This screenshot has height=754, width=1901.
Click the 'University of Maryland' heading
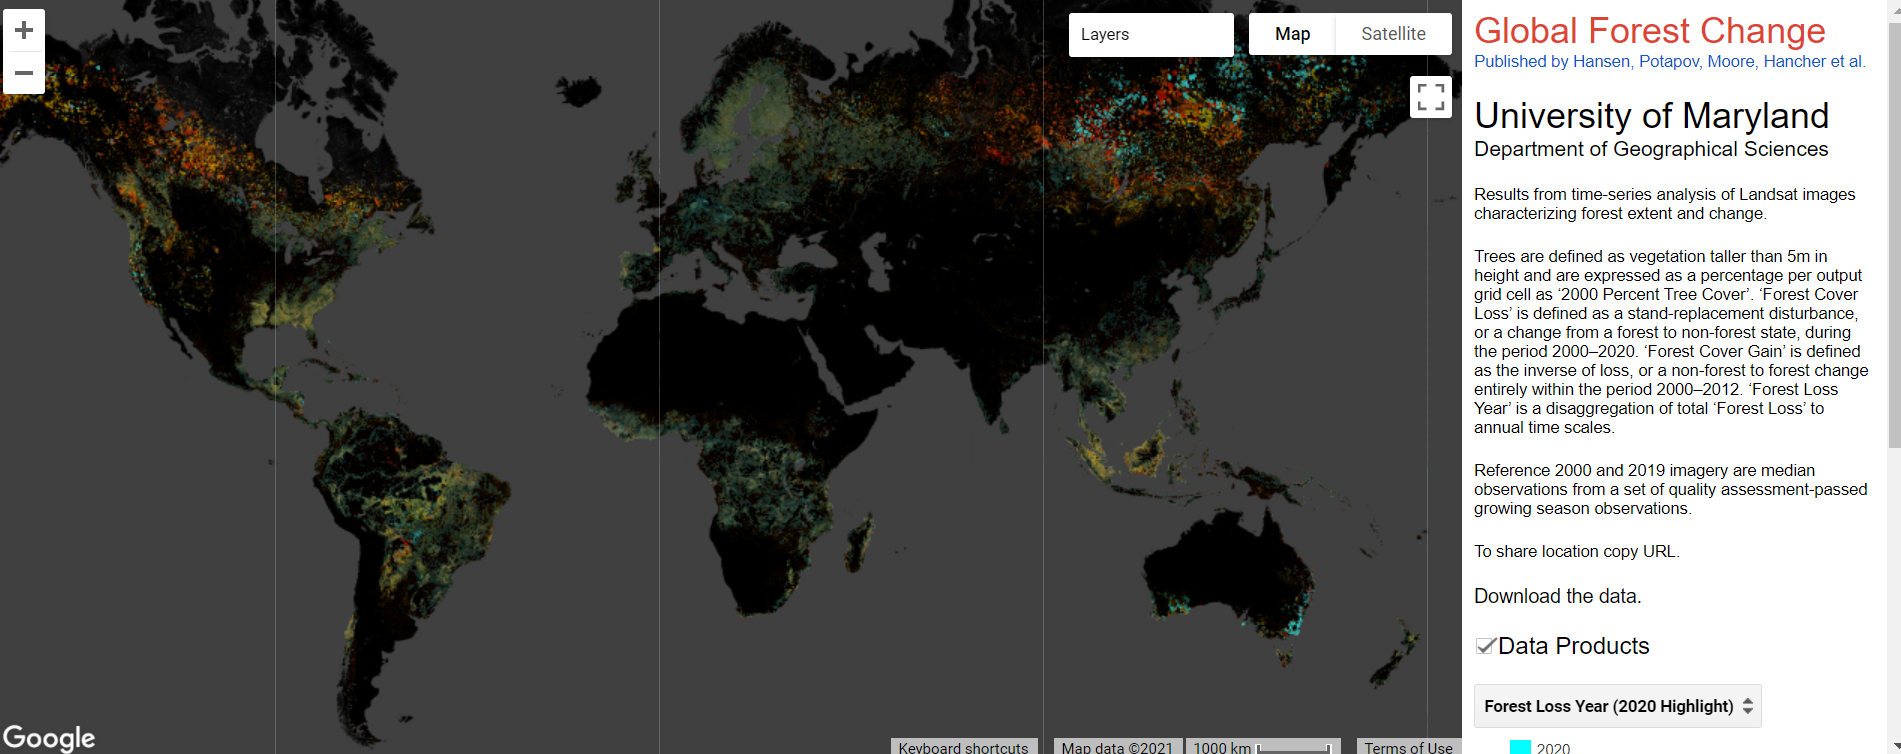pos(1651,116)
